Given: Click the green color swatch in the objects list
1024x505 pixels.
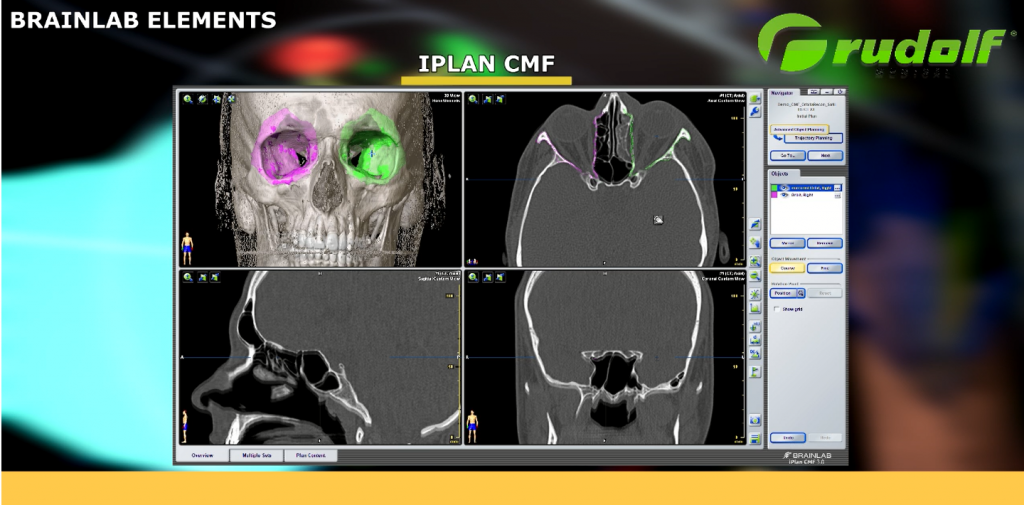Looking at the screenshot, I should 775,187.
